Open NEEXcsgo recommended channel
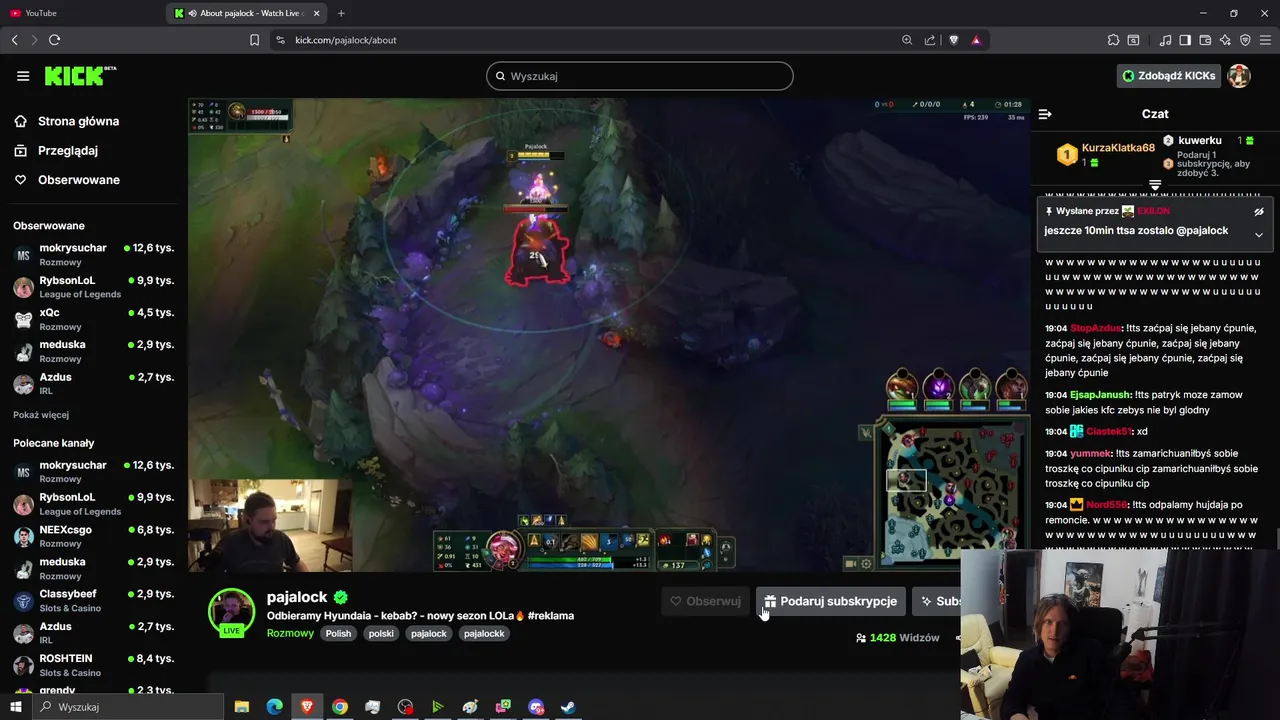 (94, 536)
